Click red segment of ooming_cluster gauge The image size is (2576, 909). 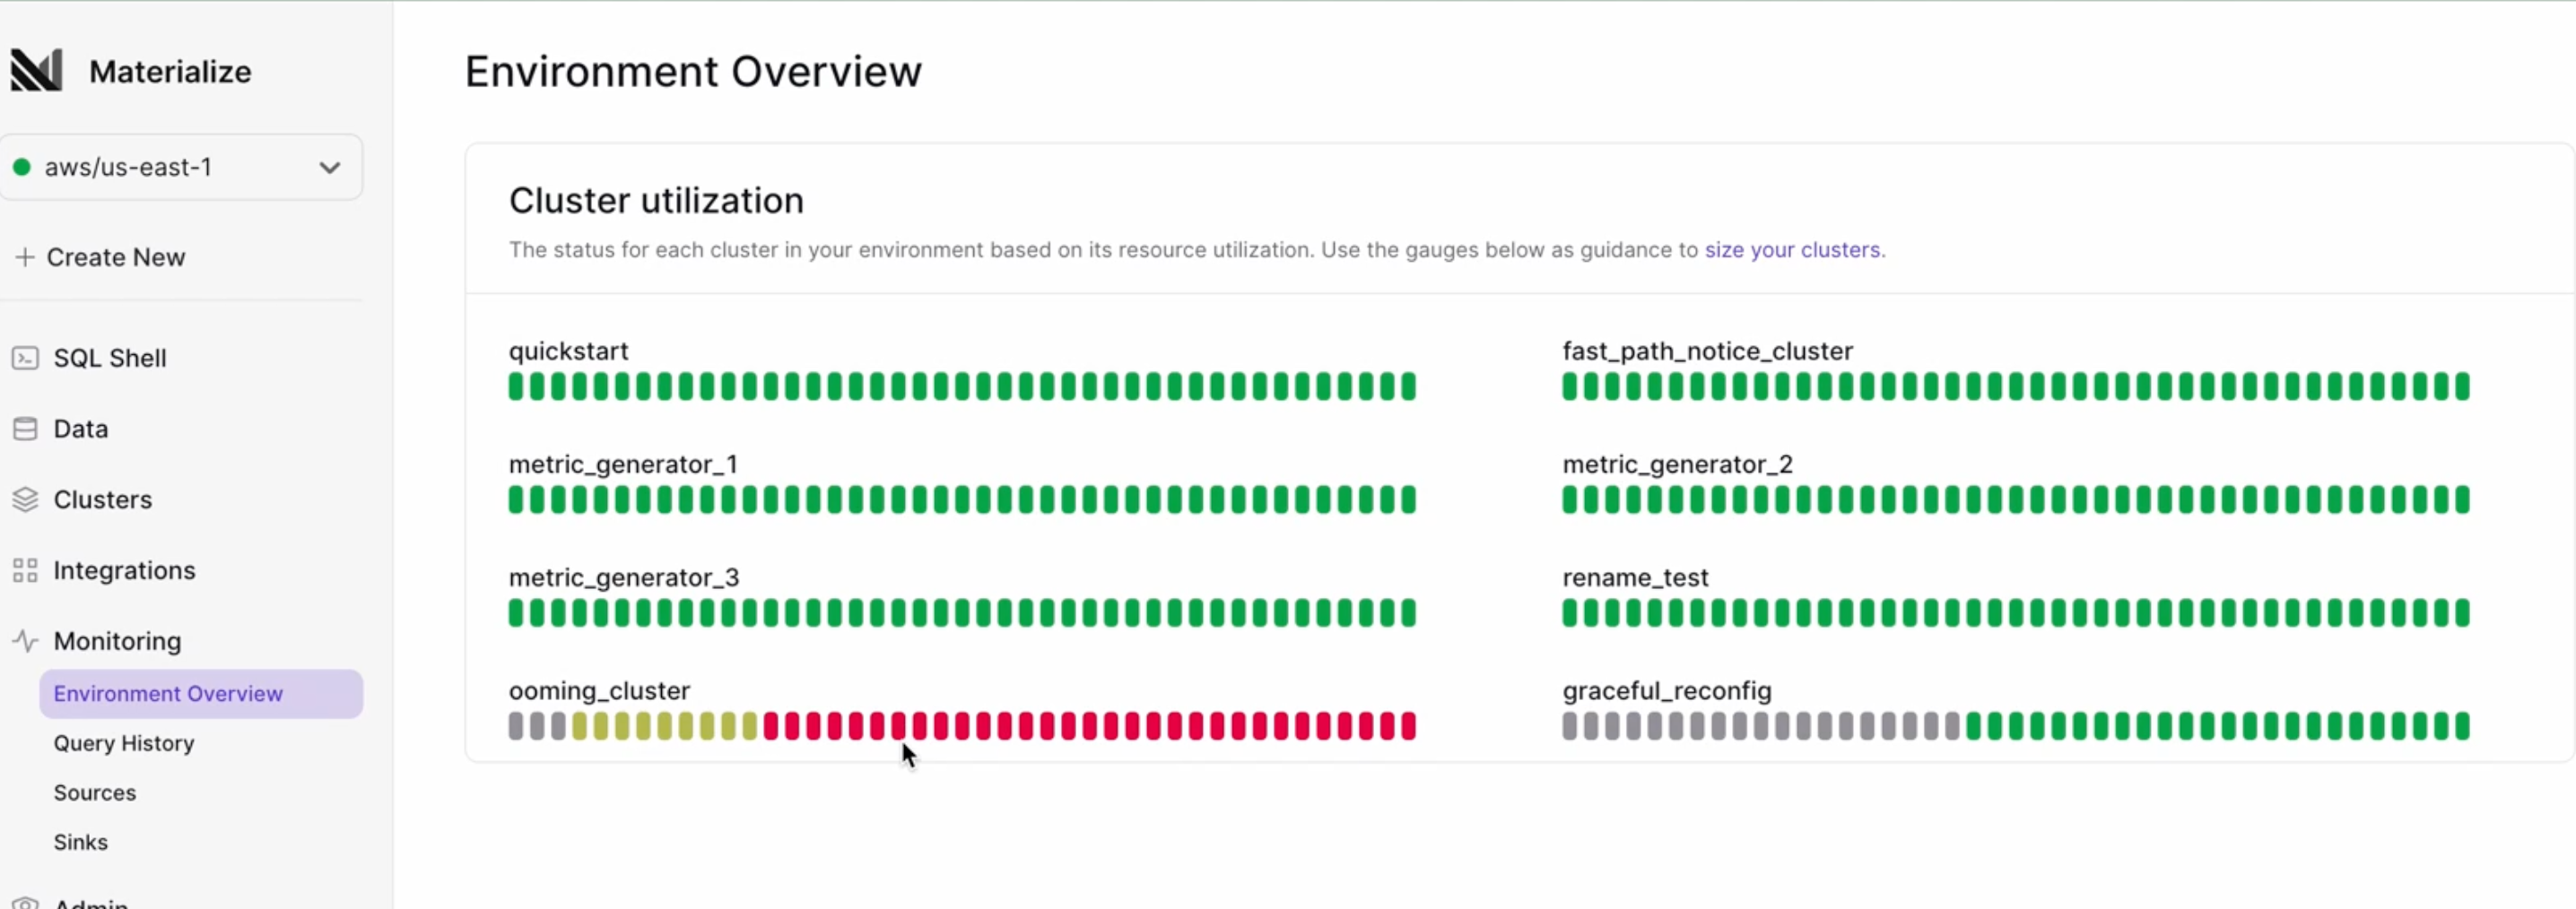point(1089,726)
